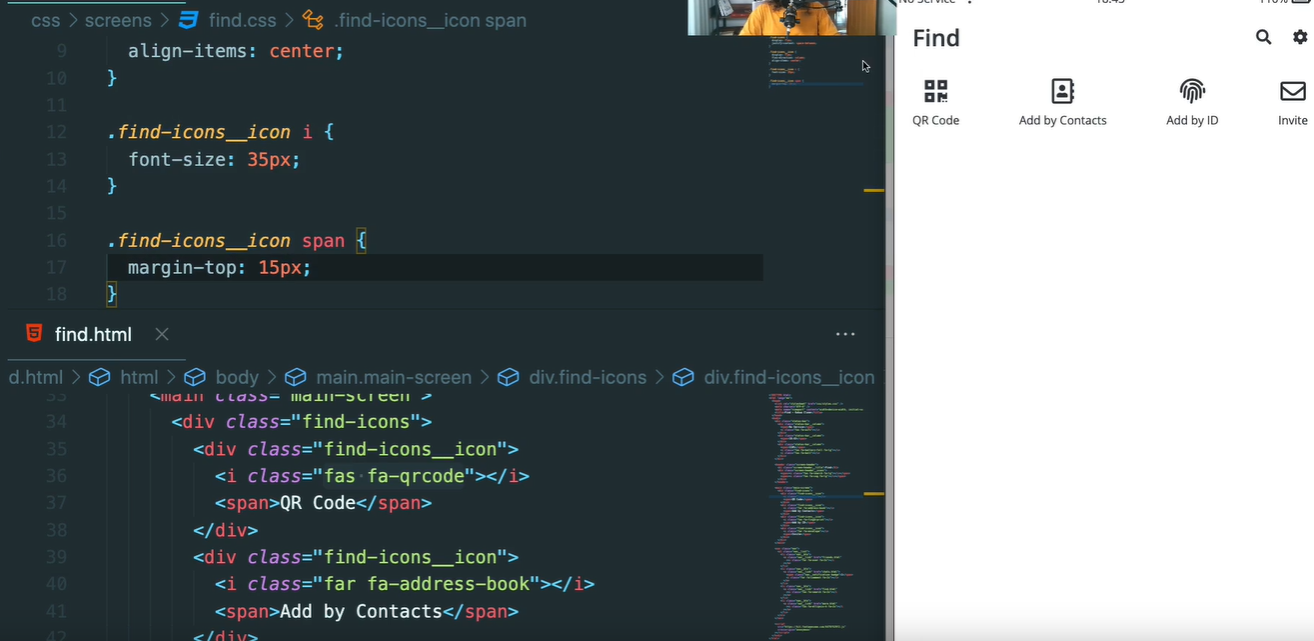Close the find.html editor tab
This screenshot has height=641, width=1314.
click(x=162, y=334)
